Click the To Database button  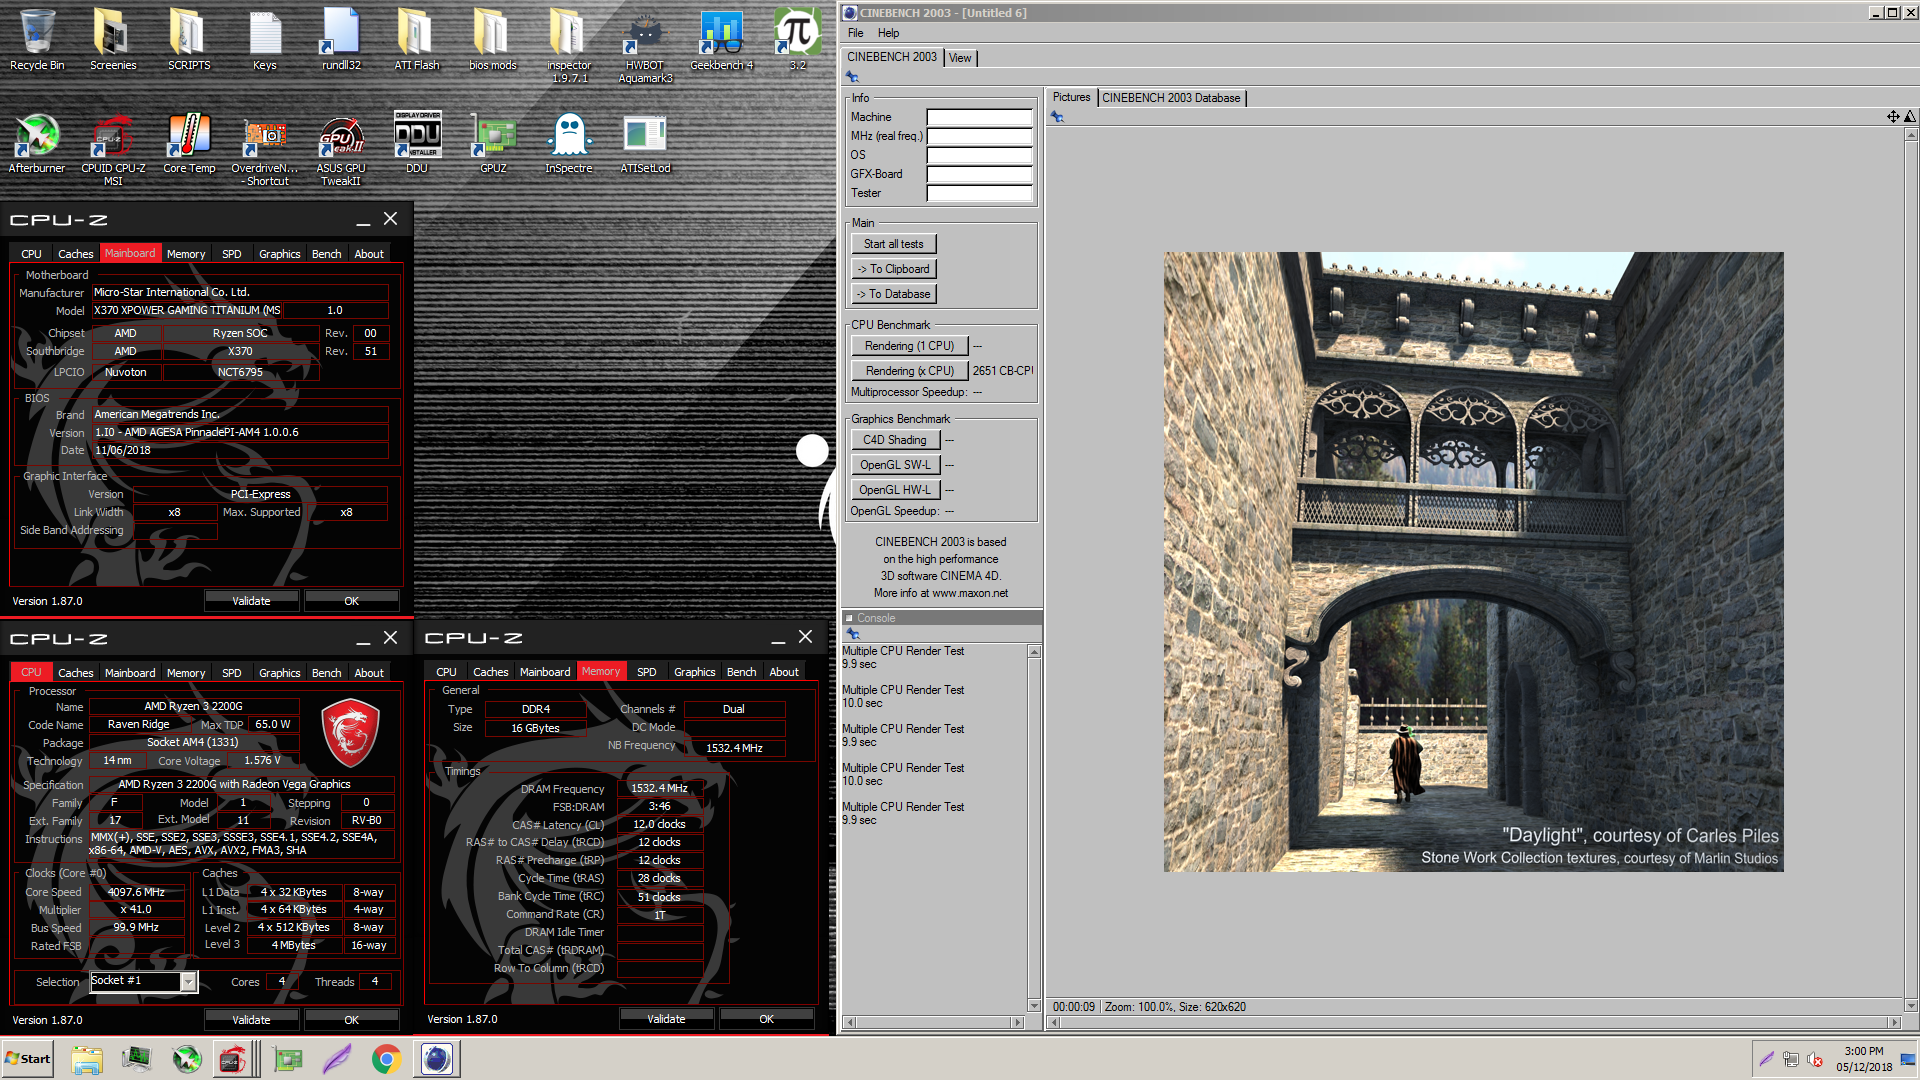[x=894, y=294]
